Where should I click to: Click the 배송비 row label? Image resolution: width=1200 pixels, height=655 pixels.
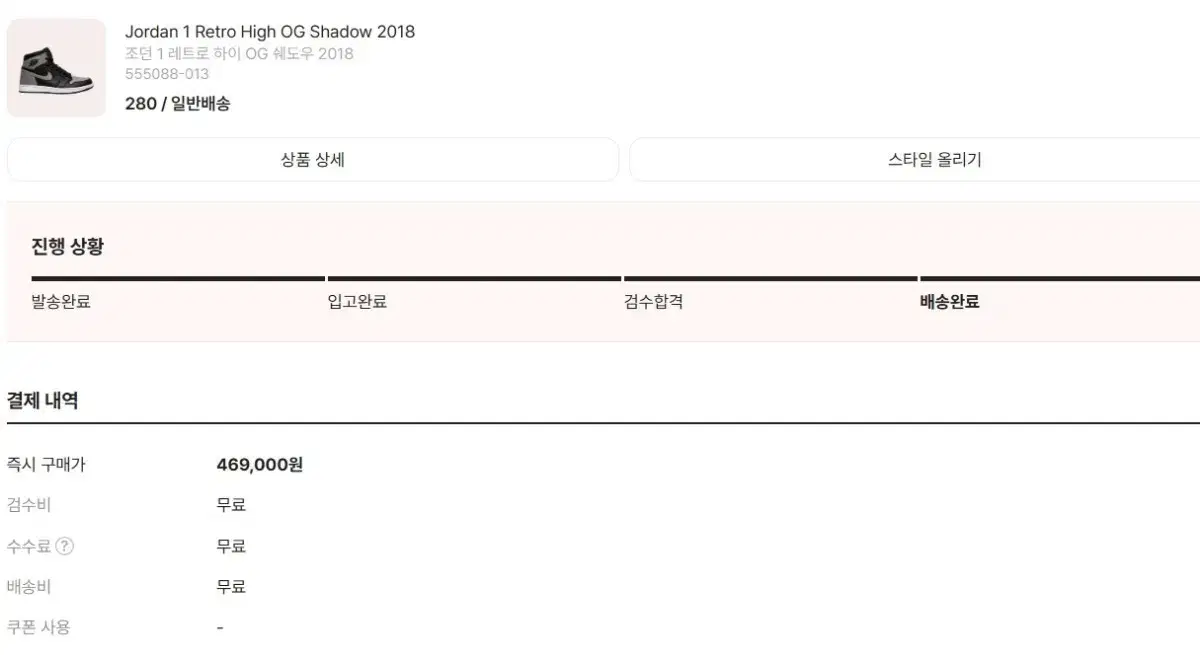pos(28,587)
